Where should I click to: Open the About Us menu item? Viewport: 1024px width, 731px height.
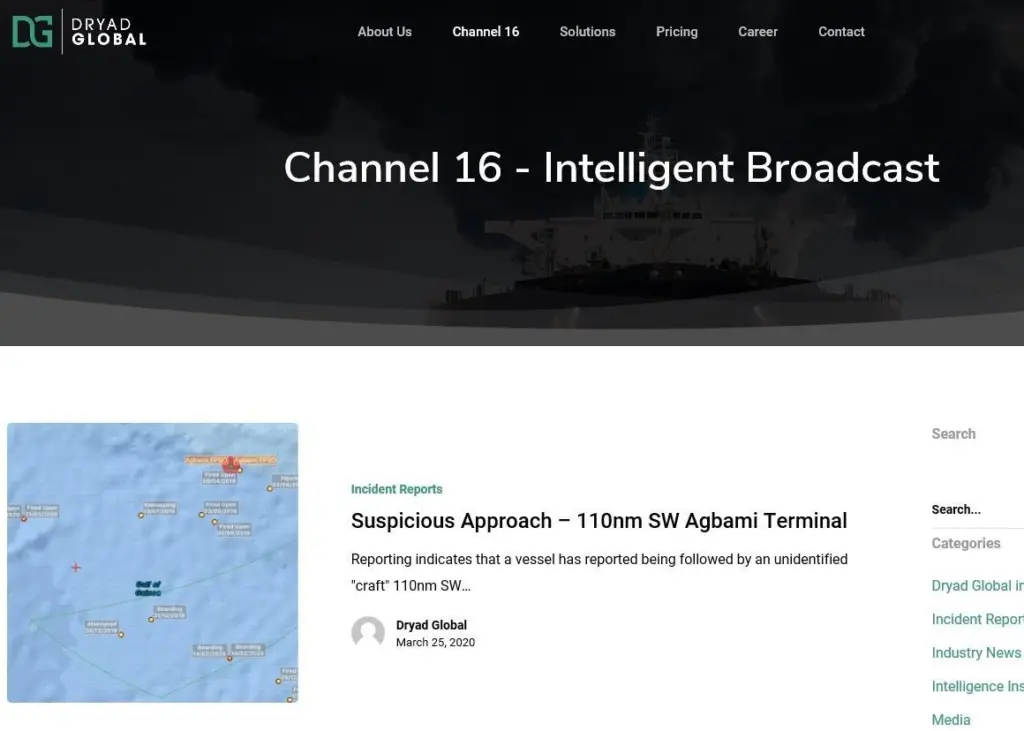(x=384, y=31)
